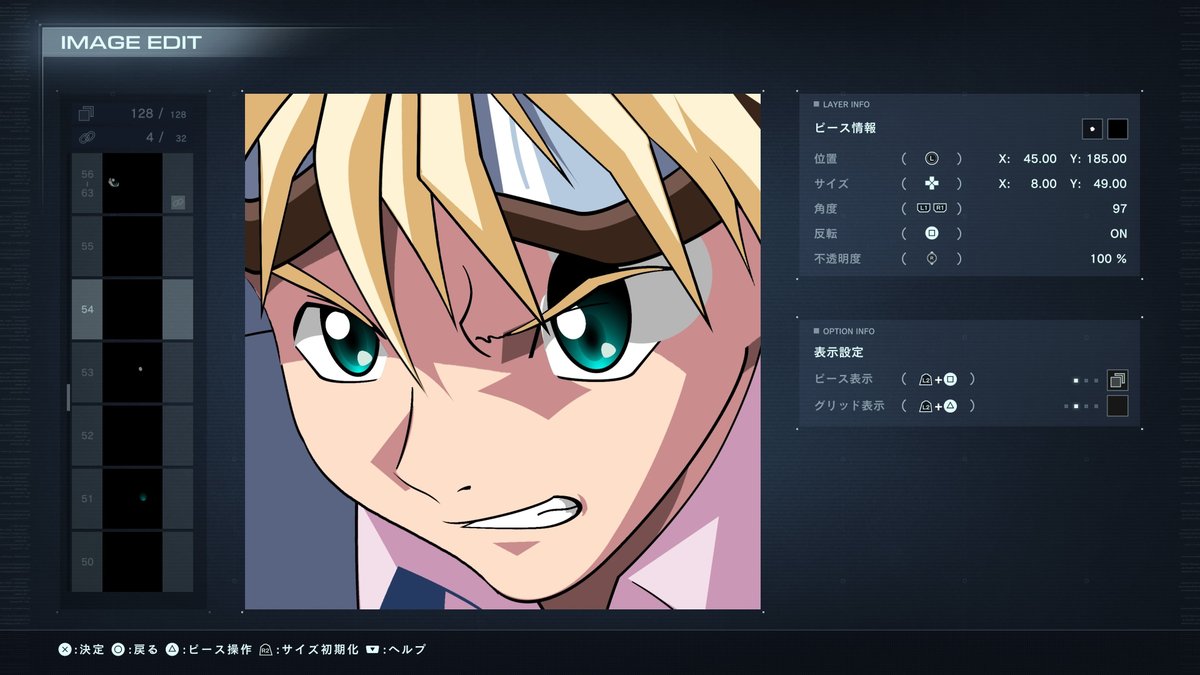The height and width of the screenshot is (675, 1200).
Task: Click the piece shape preview icon
Action: pos(1092,129)
